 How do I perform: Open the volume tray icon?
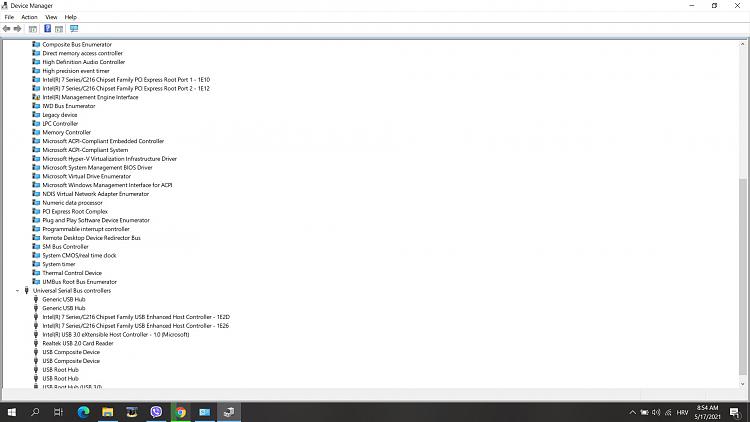click(x=656, y=412)
